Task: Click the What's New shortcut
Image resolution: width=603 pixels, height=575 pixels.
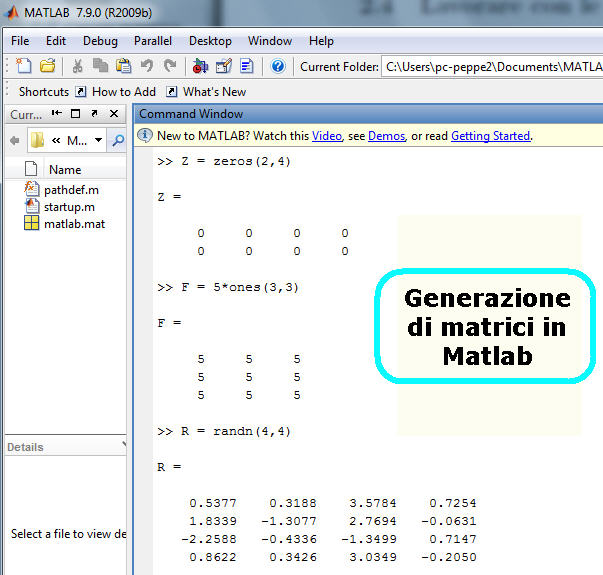Action: click(214, 92)
